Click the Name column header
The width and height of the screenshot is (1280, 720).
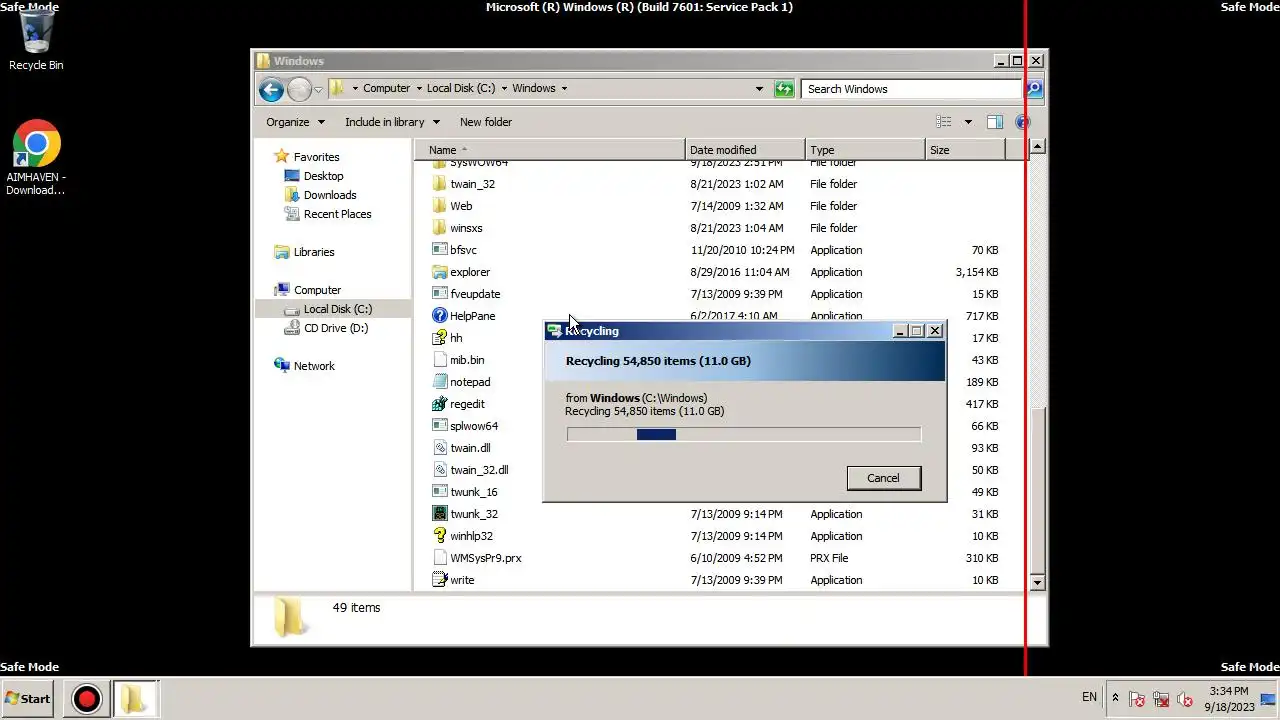coord(550,150)
